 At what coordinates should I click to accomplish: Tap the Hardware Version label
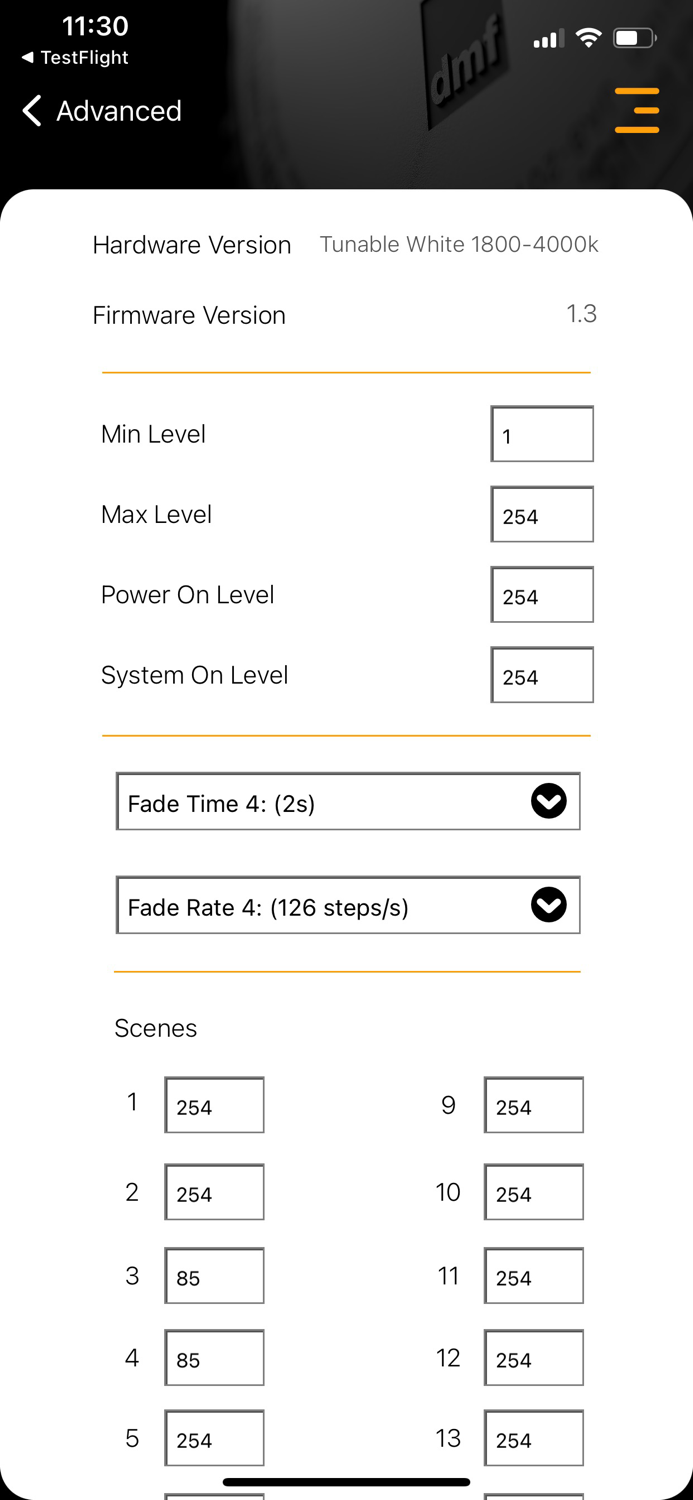click(x=191, y=245)
